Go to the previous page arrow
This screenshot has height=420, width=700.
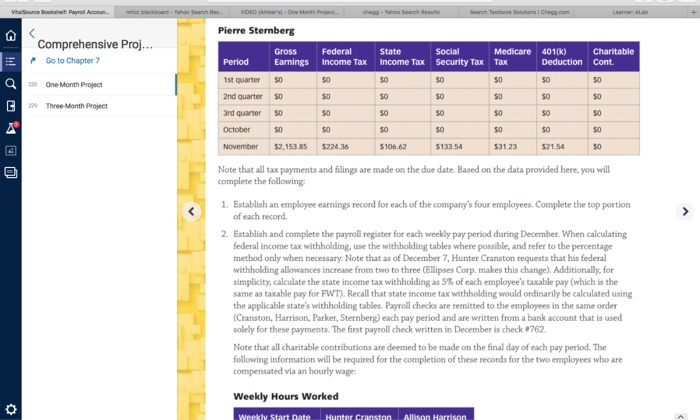(x=191, y=211)
